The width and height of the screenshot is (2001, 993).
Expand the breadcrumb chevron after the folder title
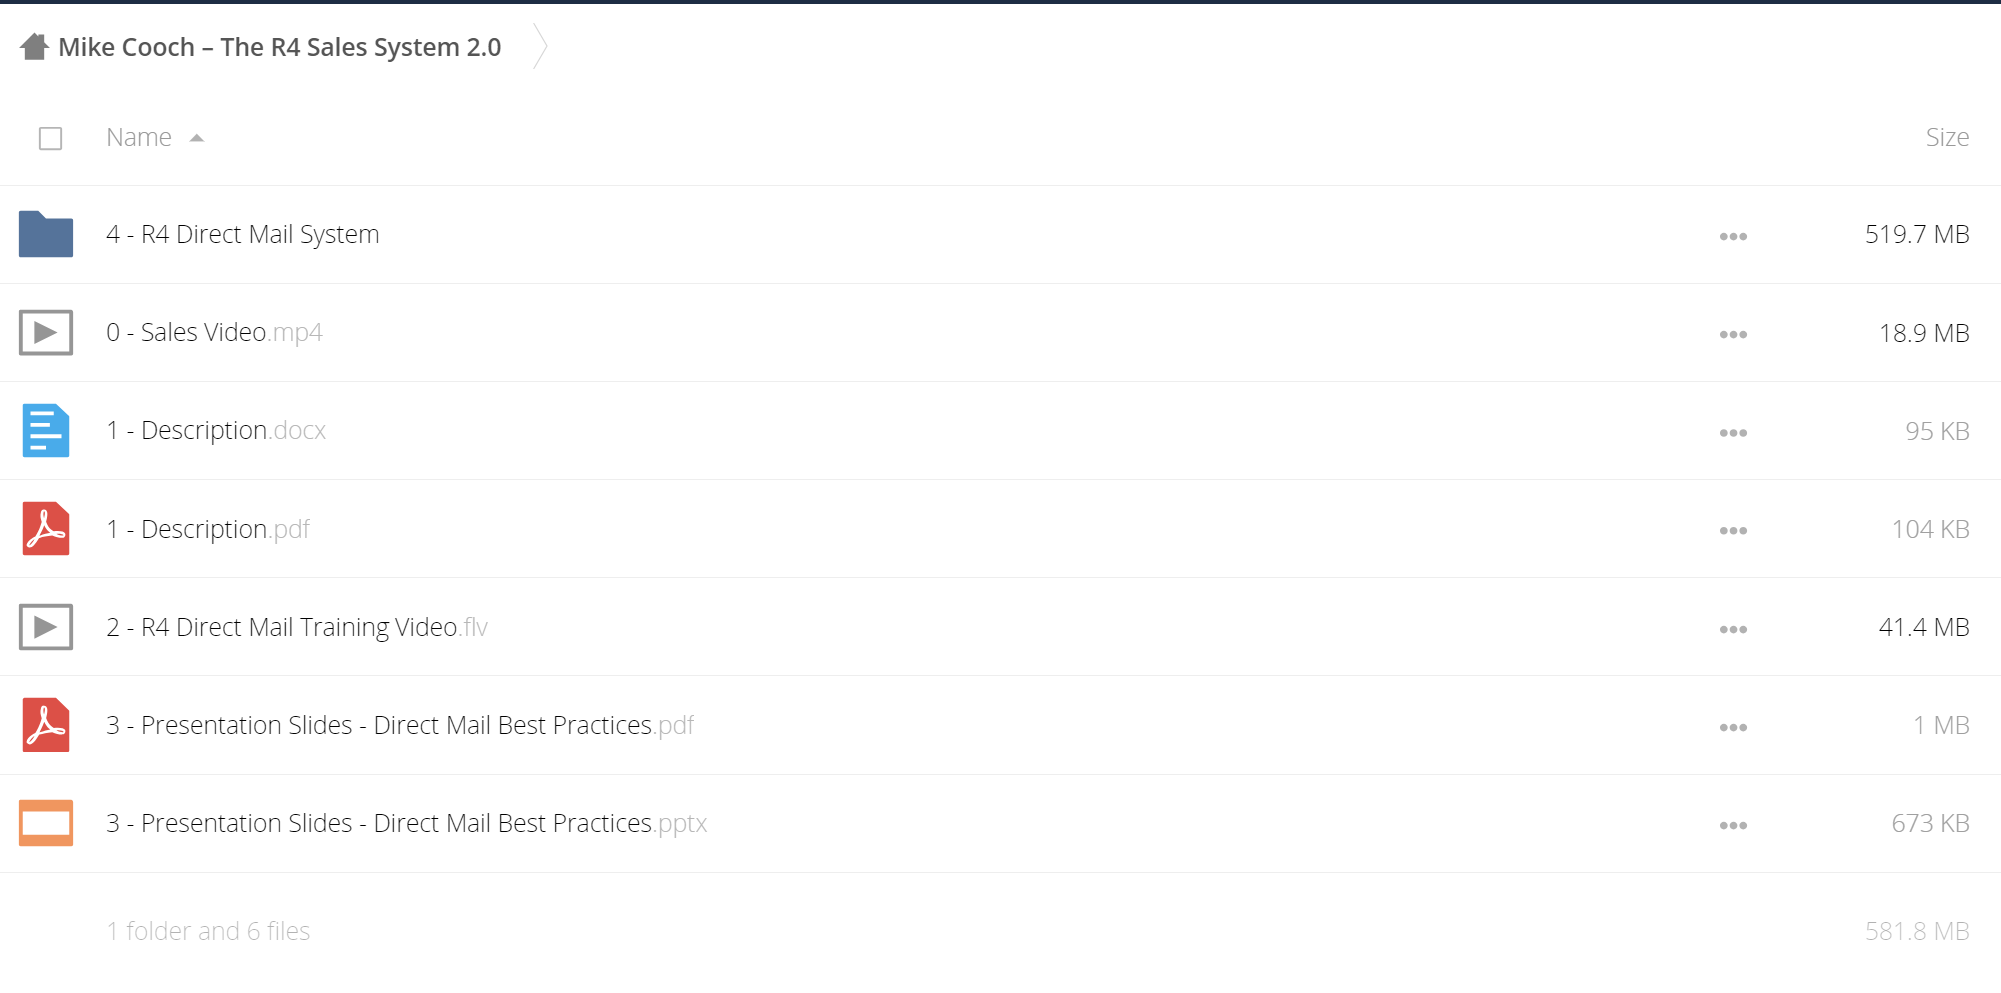(540, 46)
